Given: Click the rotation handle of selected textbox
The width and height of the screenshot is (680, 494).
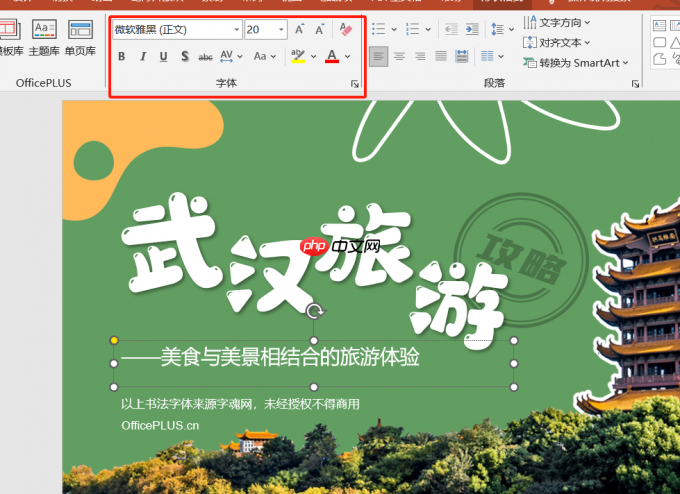Looking at the screenshot, I should pos(314,311).
